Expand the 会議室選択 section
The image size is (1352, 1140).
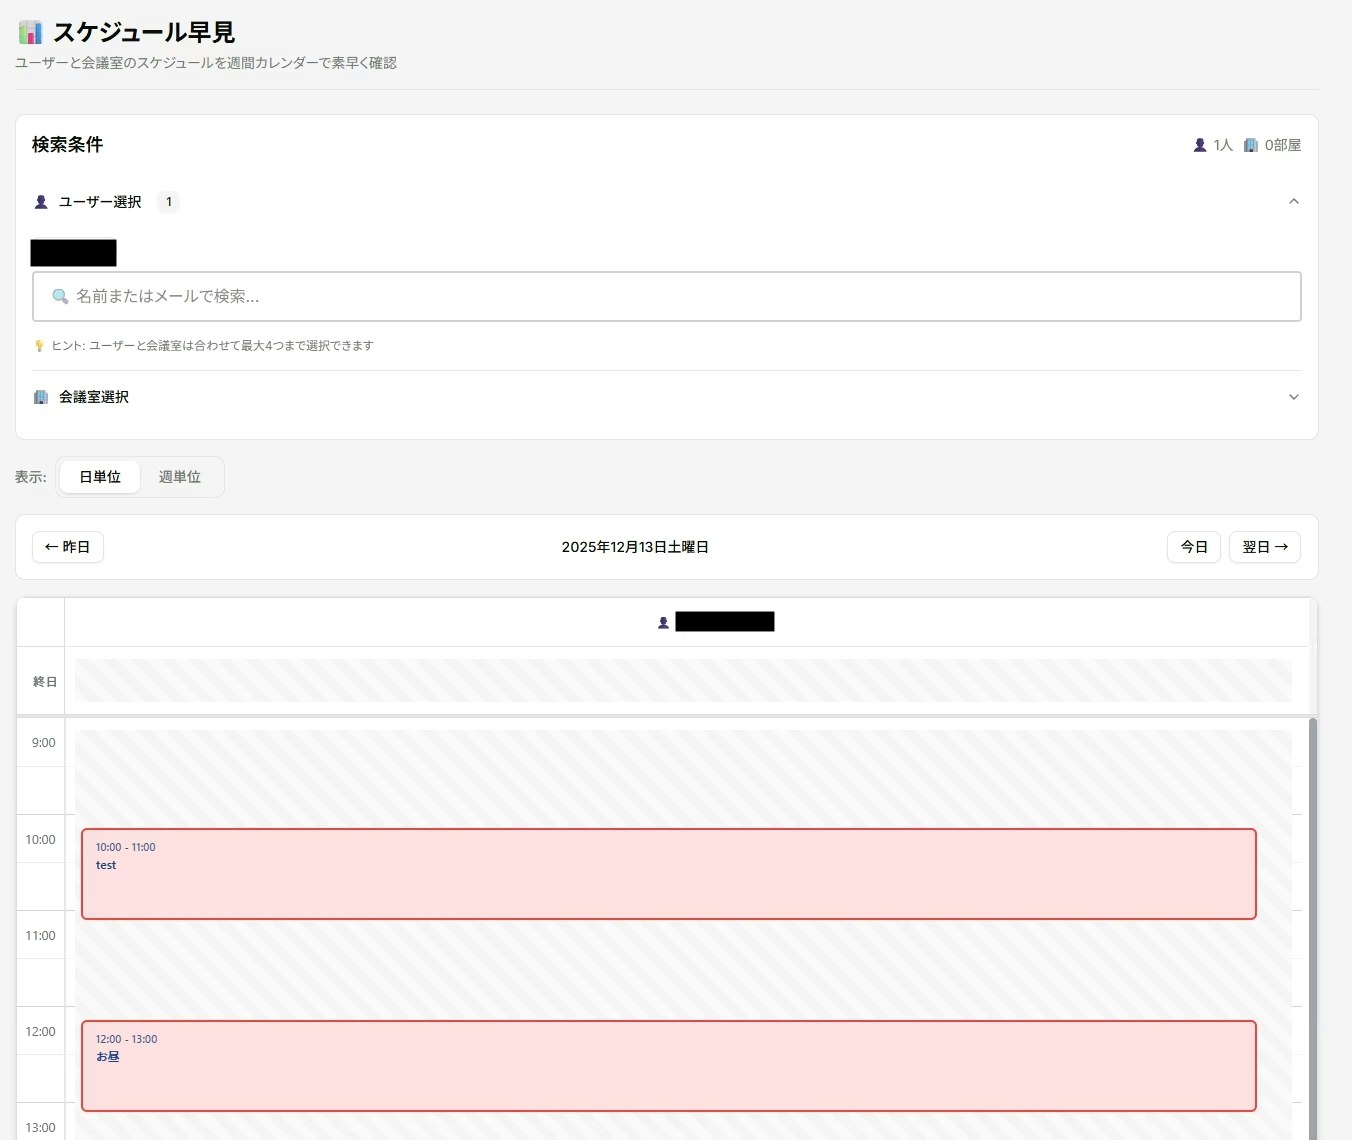[1294, 397]
